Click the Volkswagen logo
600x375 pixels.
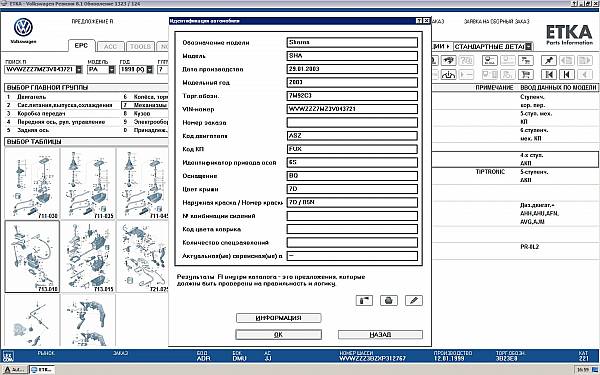tap(23, 28)
